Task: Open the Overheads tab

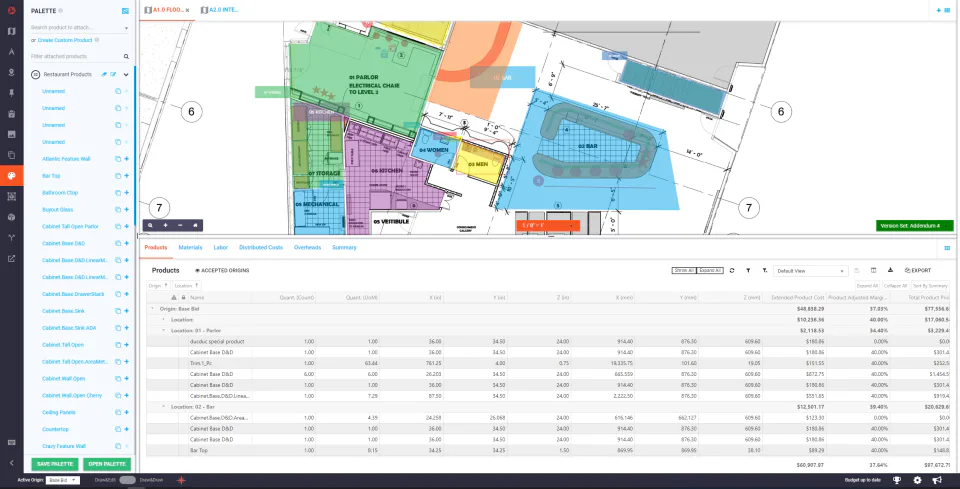Action: [307, 247]
